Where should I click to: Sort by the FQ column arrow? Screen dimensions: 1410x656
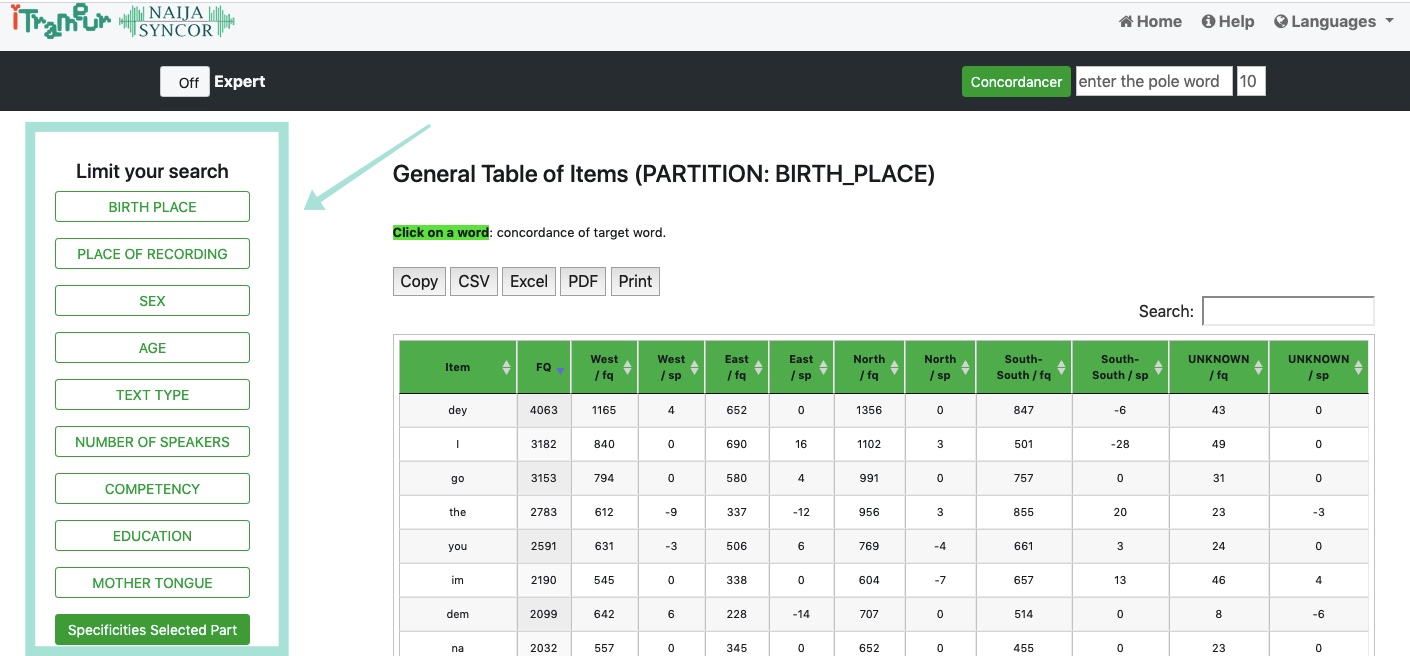[x=560, y=367]
